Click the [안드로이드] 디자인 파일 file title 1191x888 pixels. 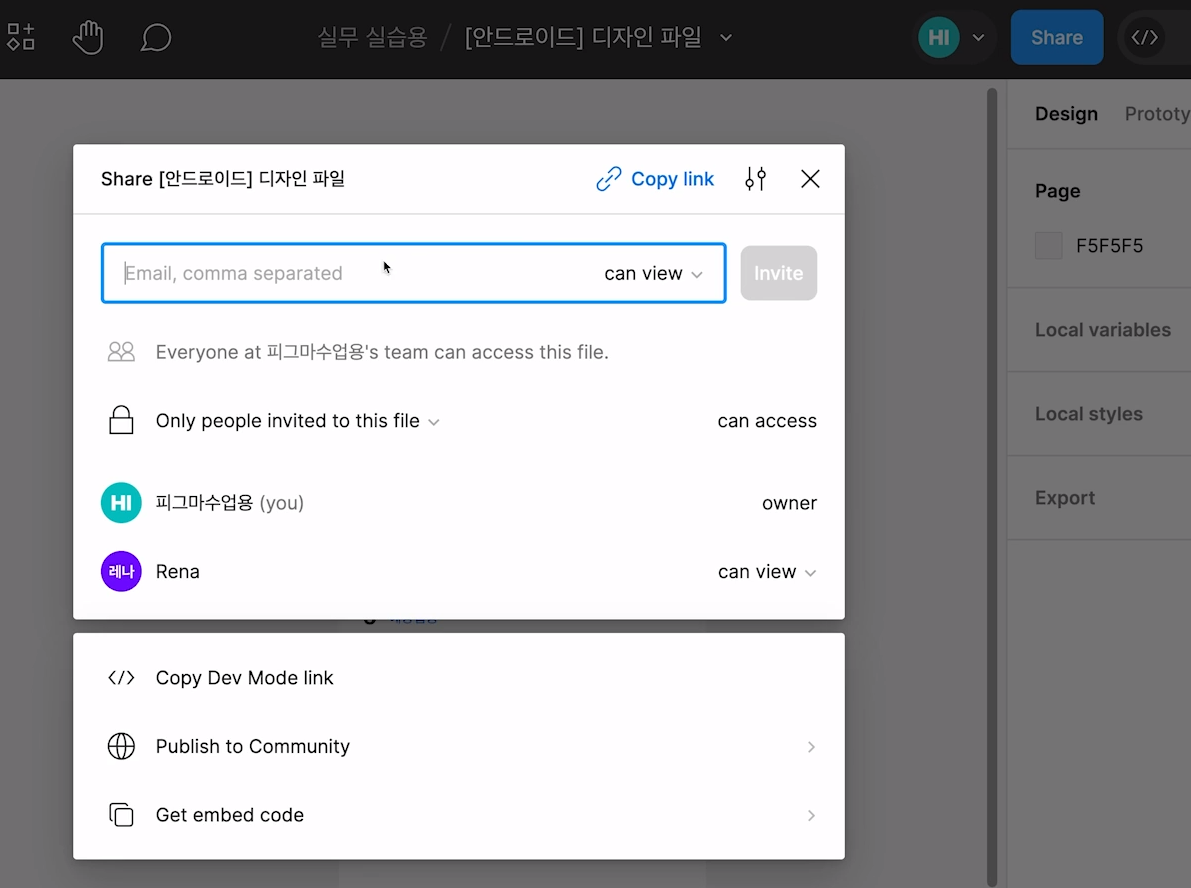(583, 37)
